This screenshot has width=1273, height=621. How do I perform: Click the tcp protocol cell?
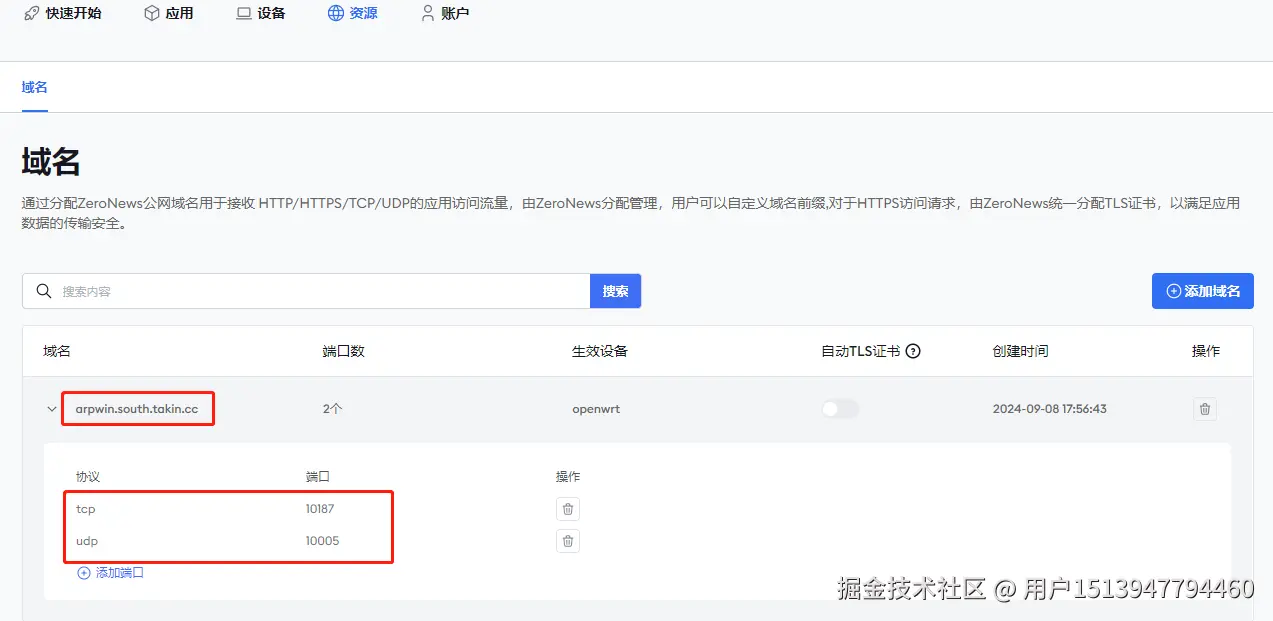(86, 509)
